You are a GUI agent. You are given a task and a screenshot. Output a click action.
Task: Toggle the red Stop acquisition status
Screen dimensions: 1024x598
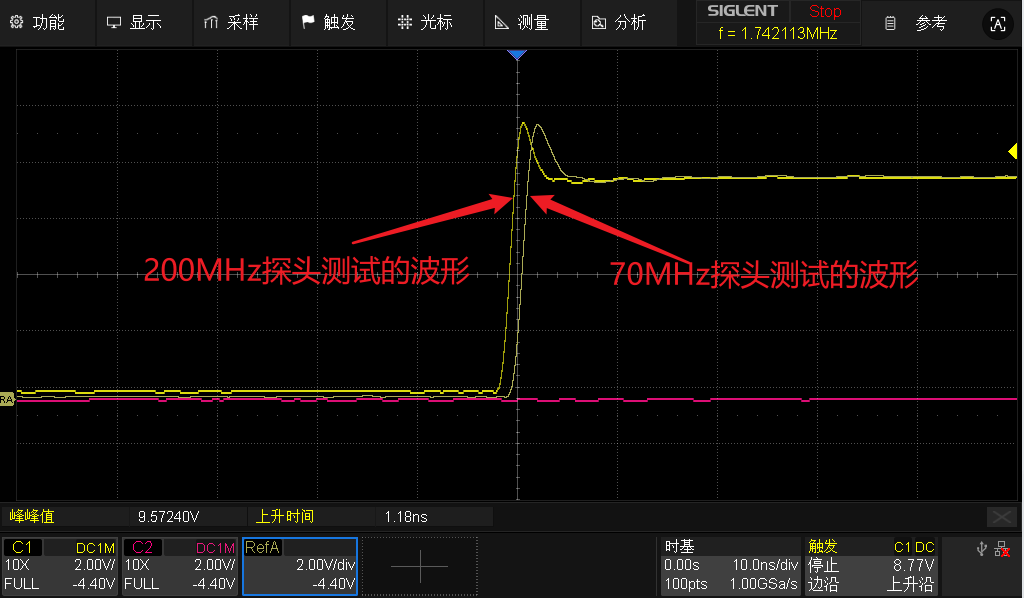[x=824, y=12]
